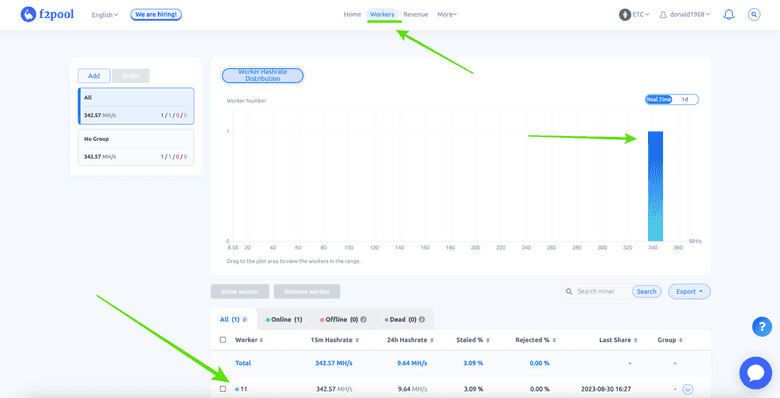
Task: Click the info icon beside Dead tab
Action: [422, 319]
